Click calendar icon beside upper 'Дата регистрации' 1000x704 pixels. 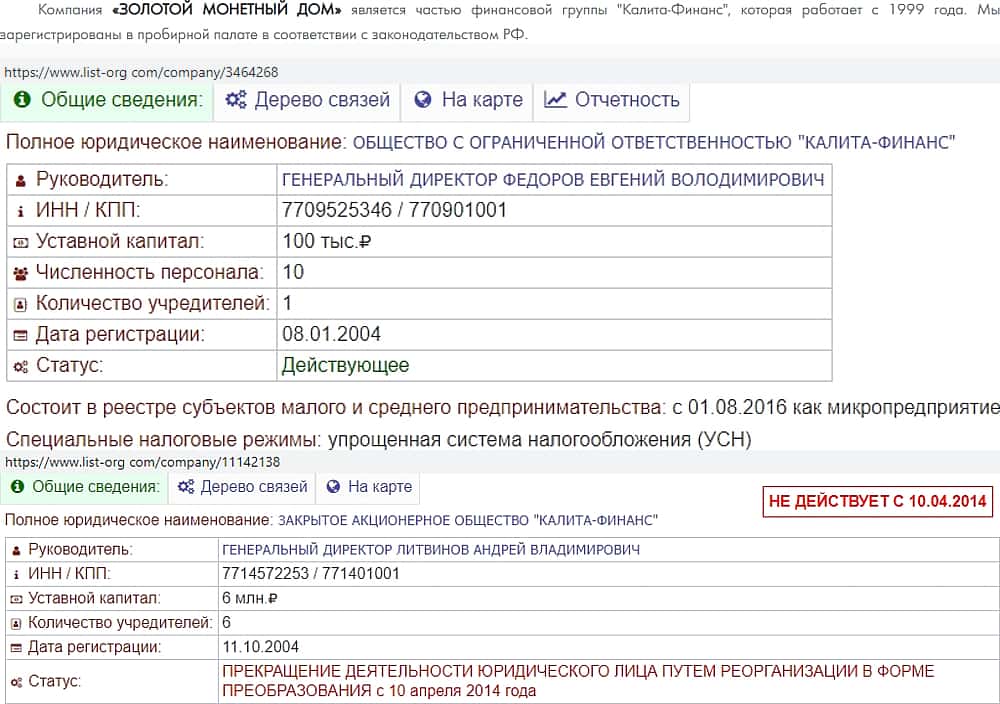(20, 335)
